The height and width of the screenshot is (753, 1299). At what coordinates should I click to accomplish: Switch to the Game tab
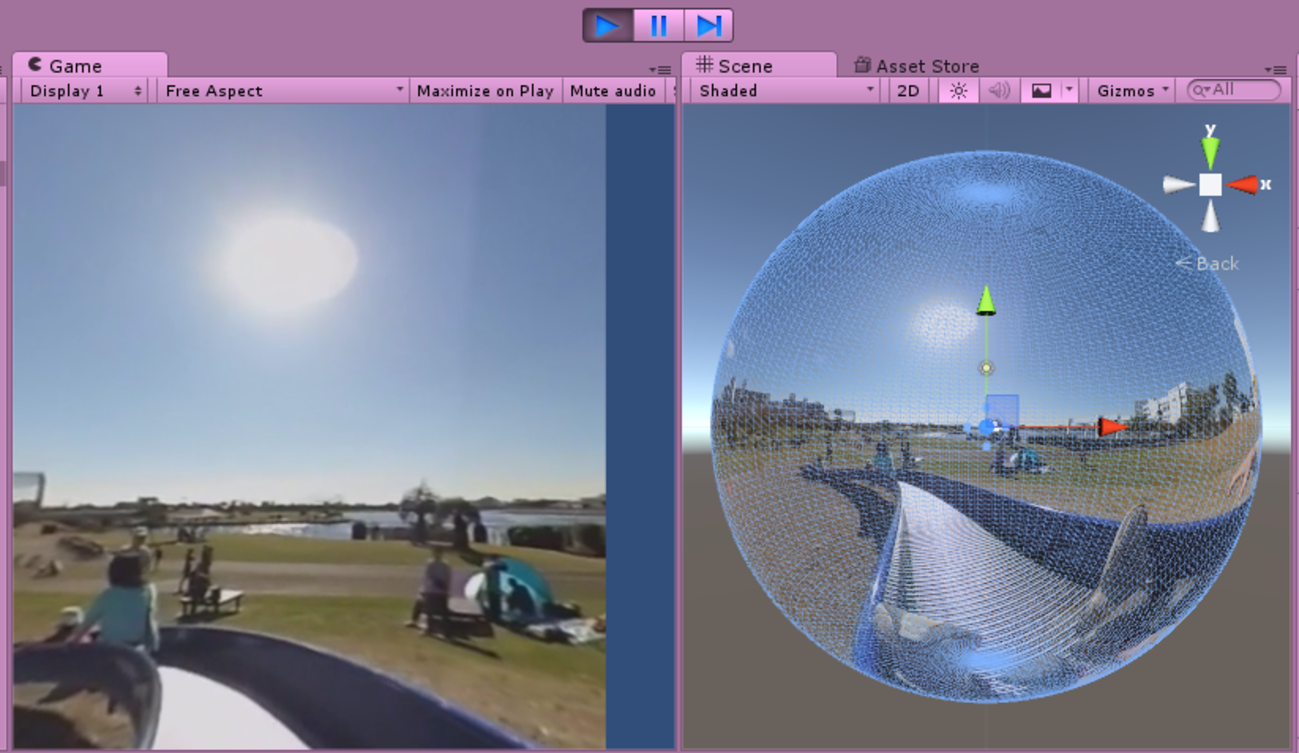click(89, 65)
